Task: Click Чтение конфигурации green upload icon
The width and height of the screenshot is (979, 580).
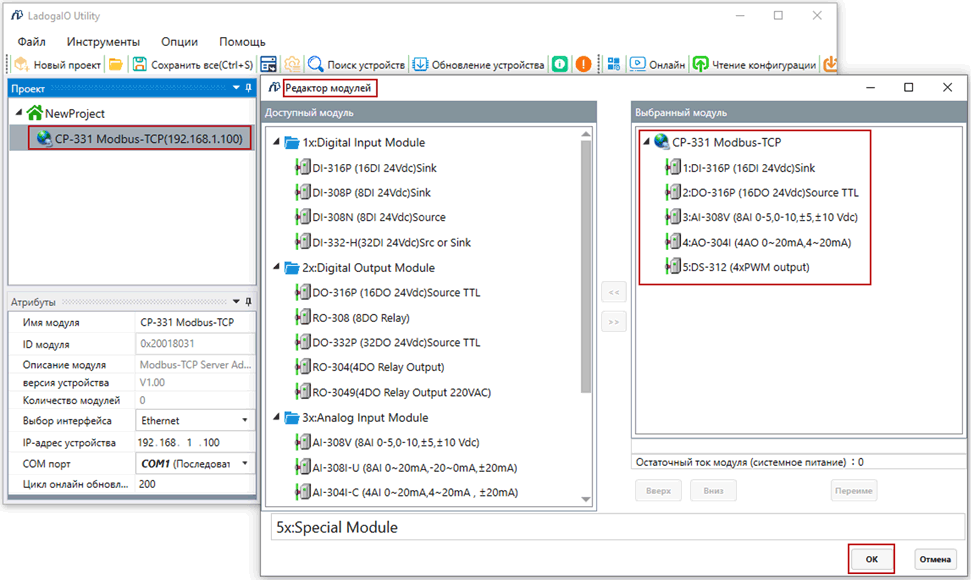Action: 701,64
